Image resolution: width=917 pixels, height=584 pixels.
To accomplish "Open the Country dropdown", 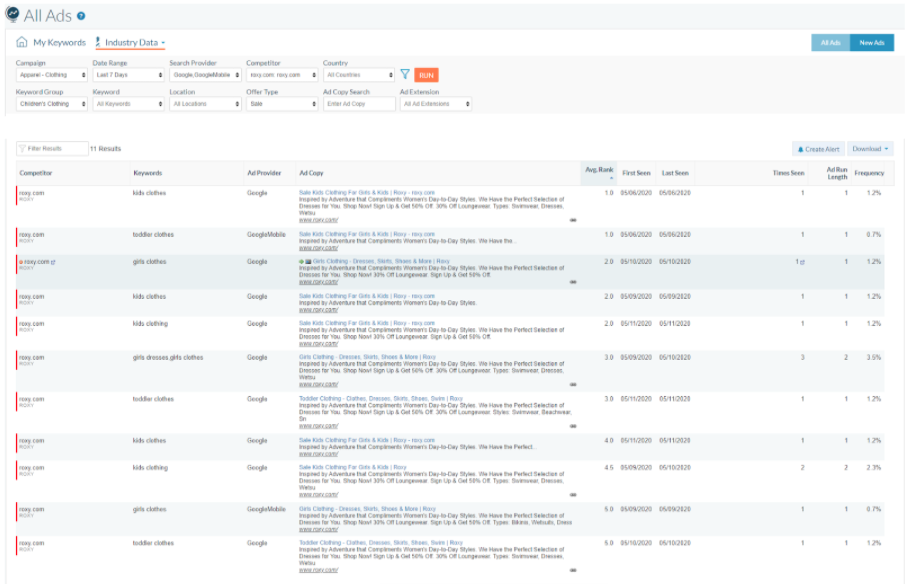I will (359, 75).
